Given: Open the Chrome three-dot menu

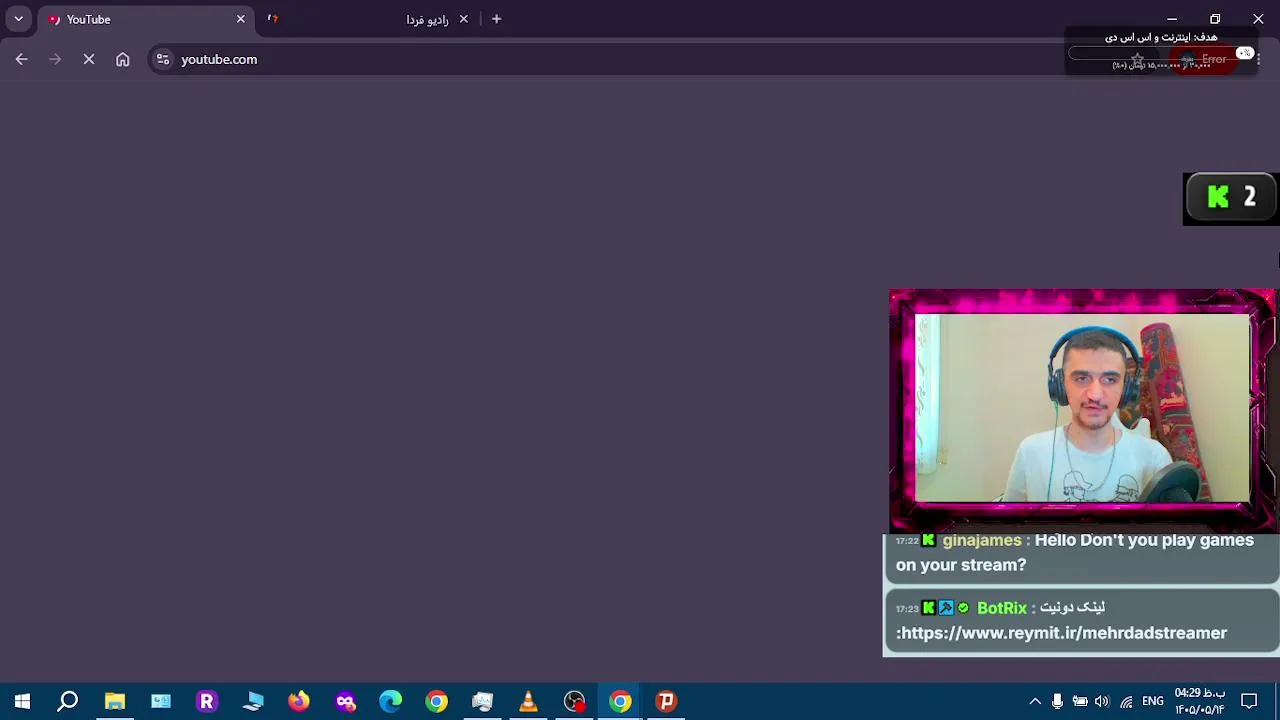Looking at the screenshot, I should click(1258, 59).
